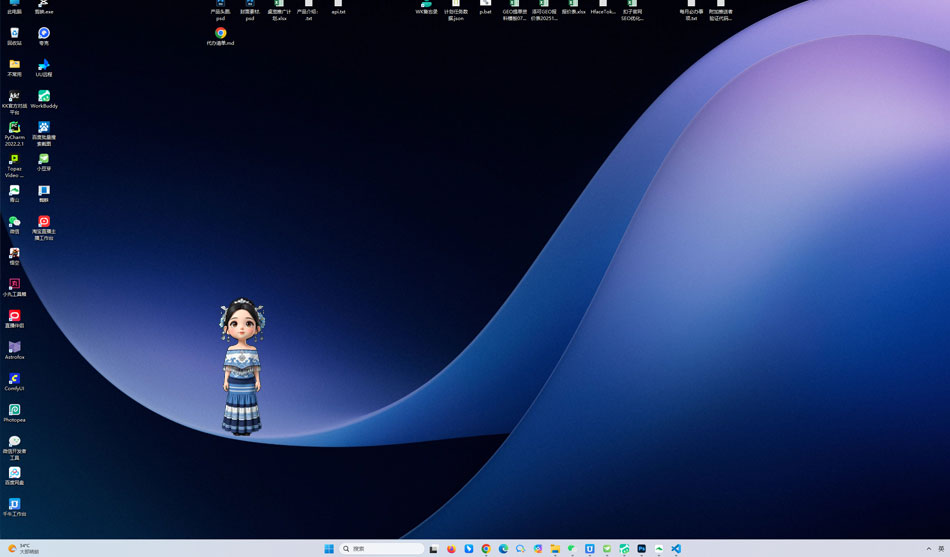Viewport: 950px width, 557px height.
Task: Select the p.bat file
Action: coord(485,7)
